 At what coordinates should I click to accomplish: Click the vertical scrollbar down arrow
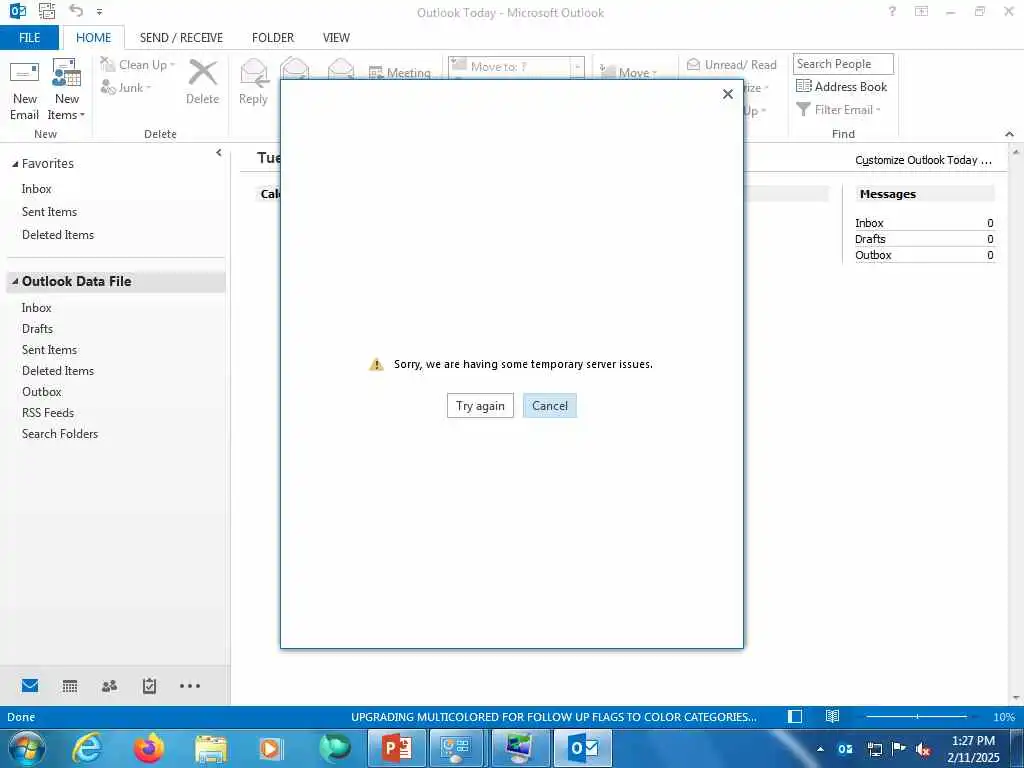pos(1016,699)
